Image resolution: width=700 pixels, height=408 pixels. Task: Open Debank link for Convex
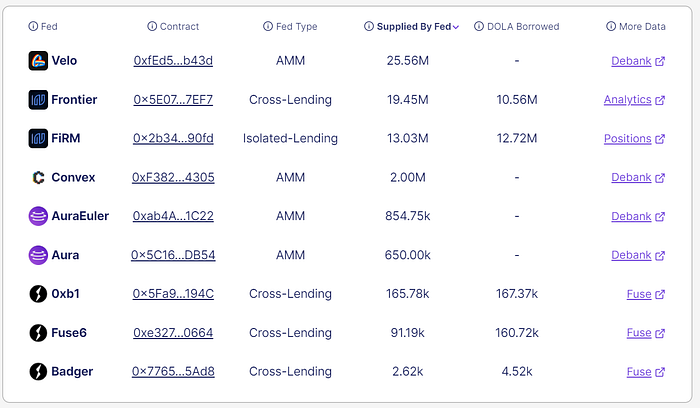[x=631, y=178]
